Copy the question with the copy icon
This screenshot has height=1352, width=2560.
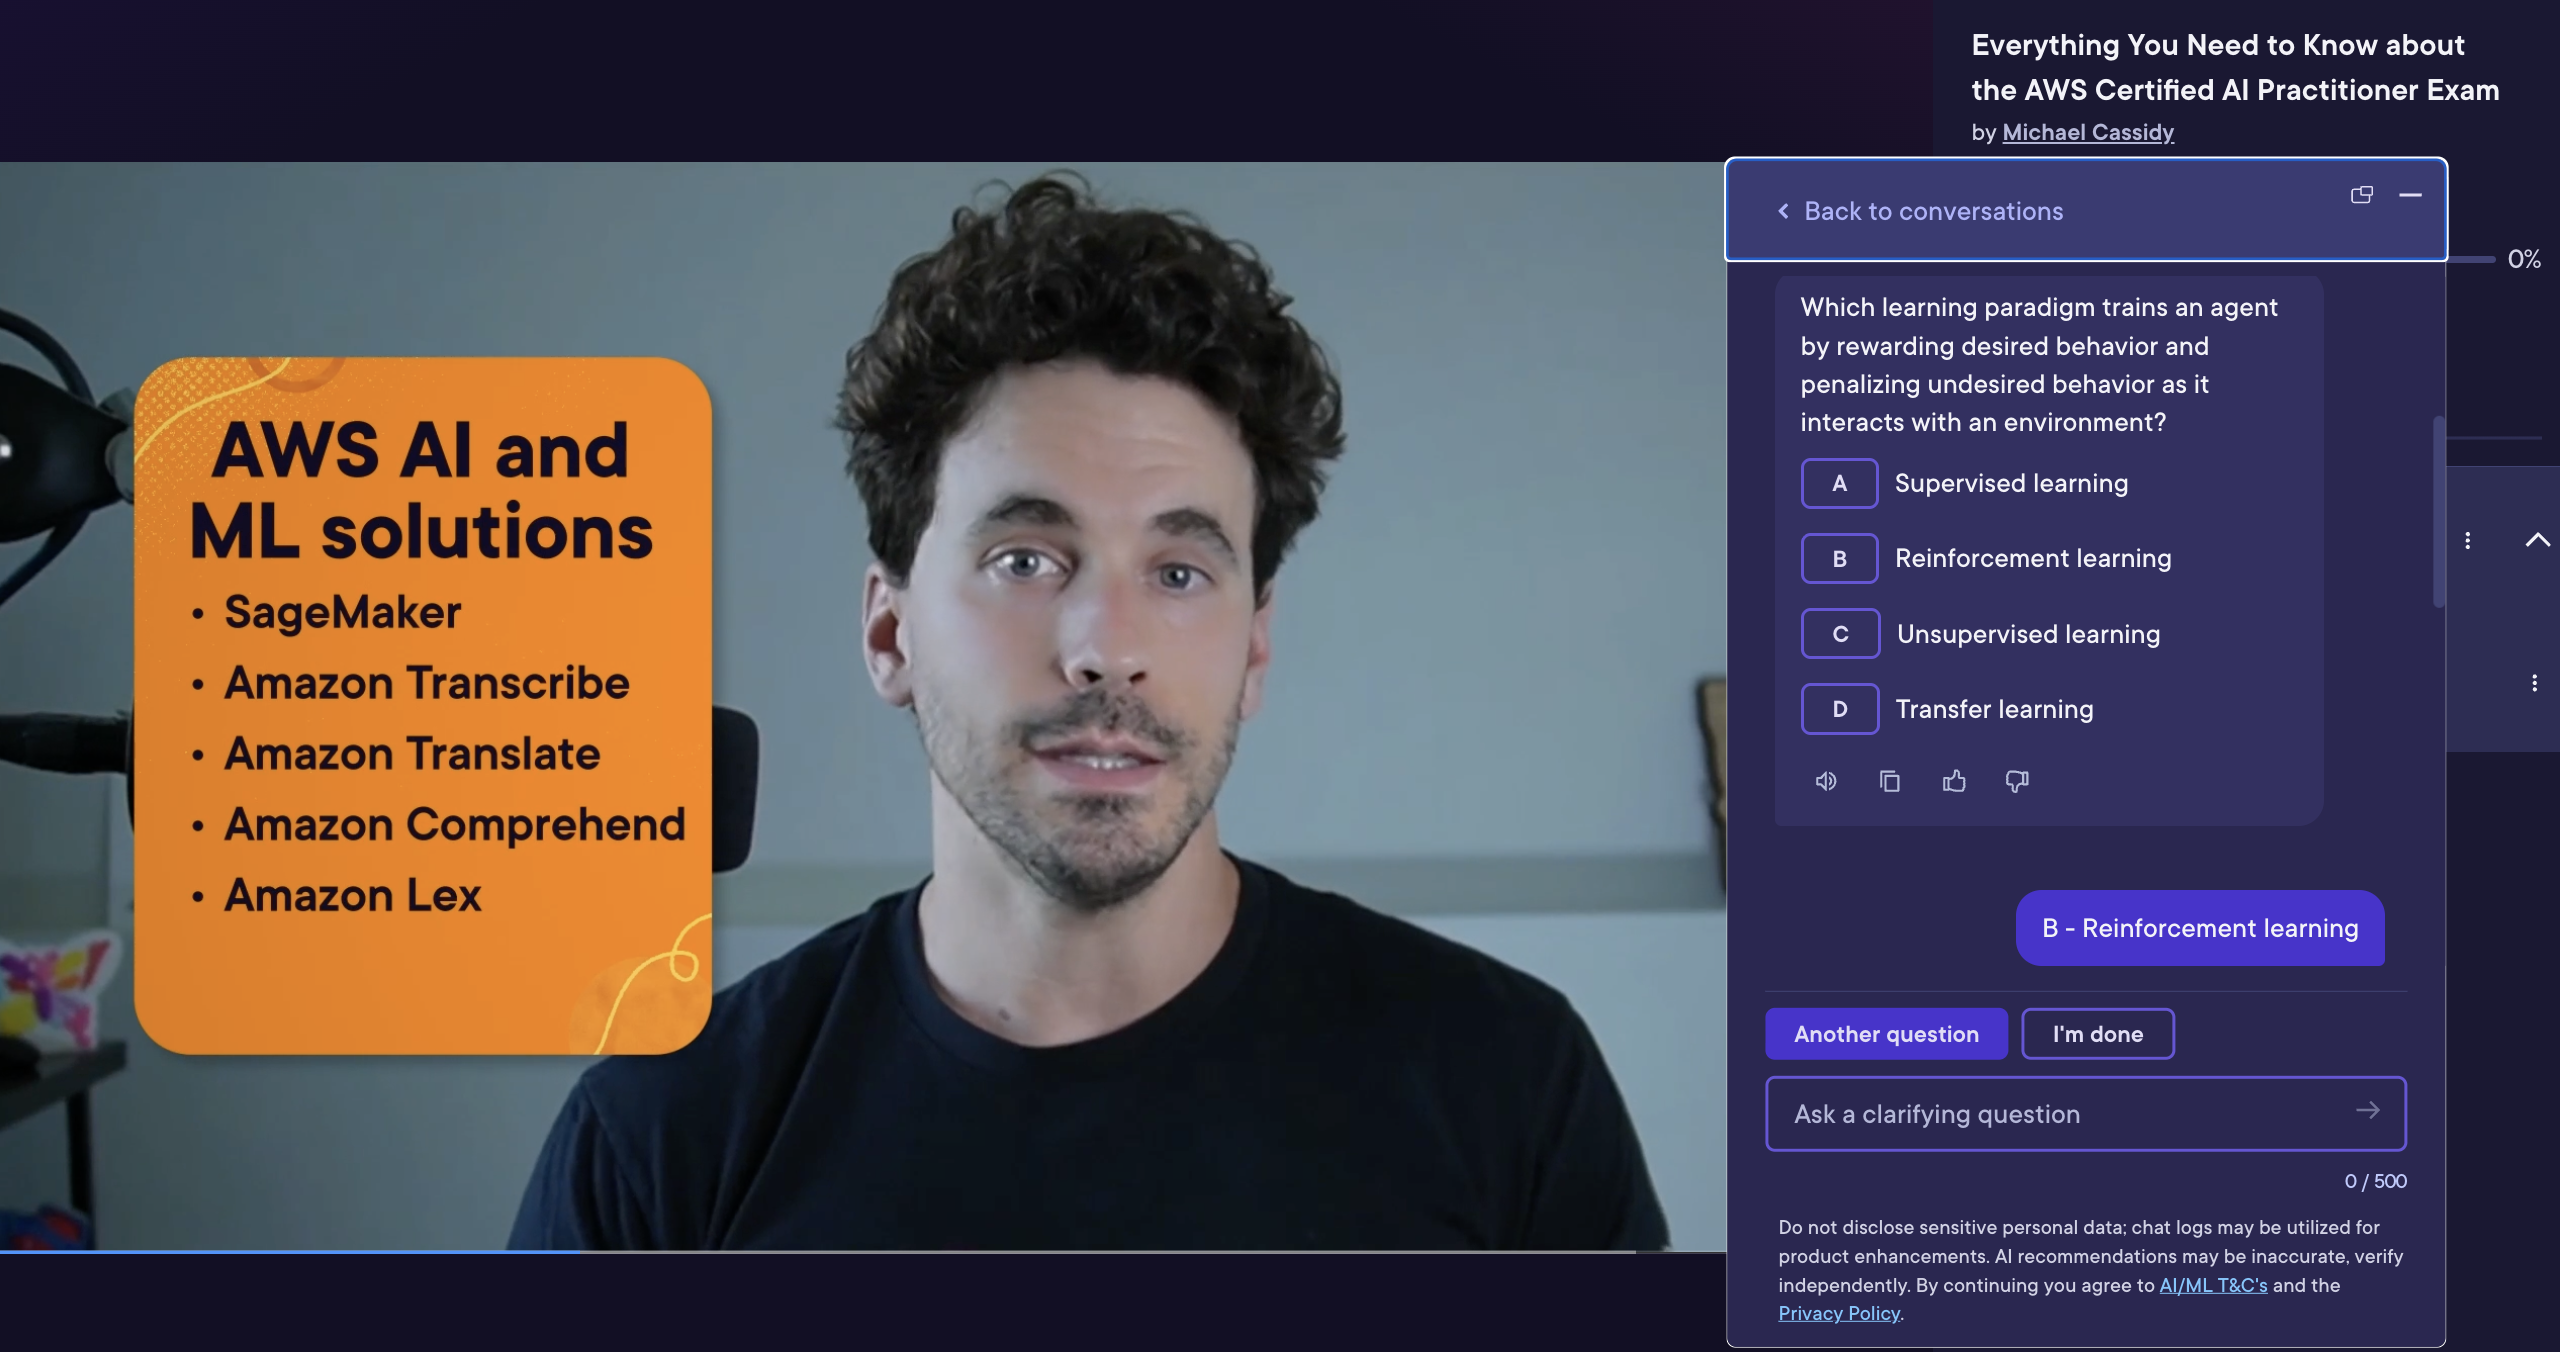[x=1890, y=781]
